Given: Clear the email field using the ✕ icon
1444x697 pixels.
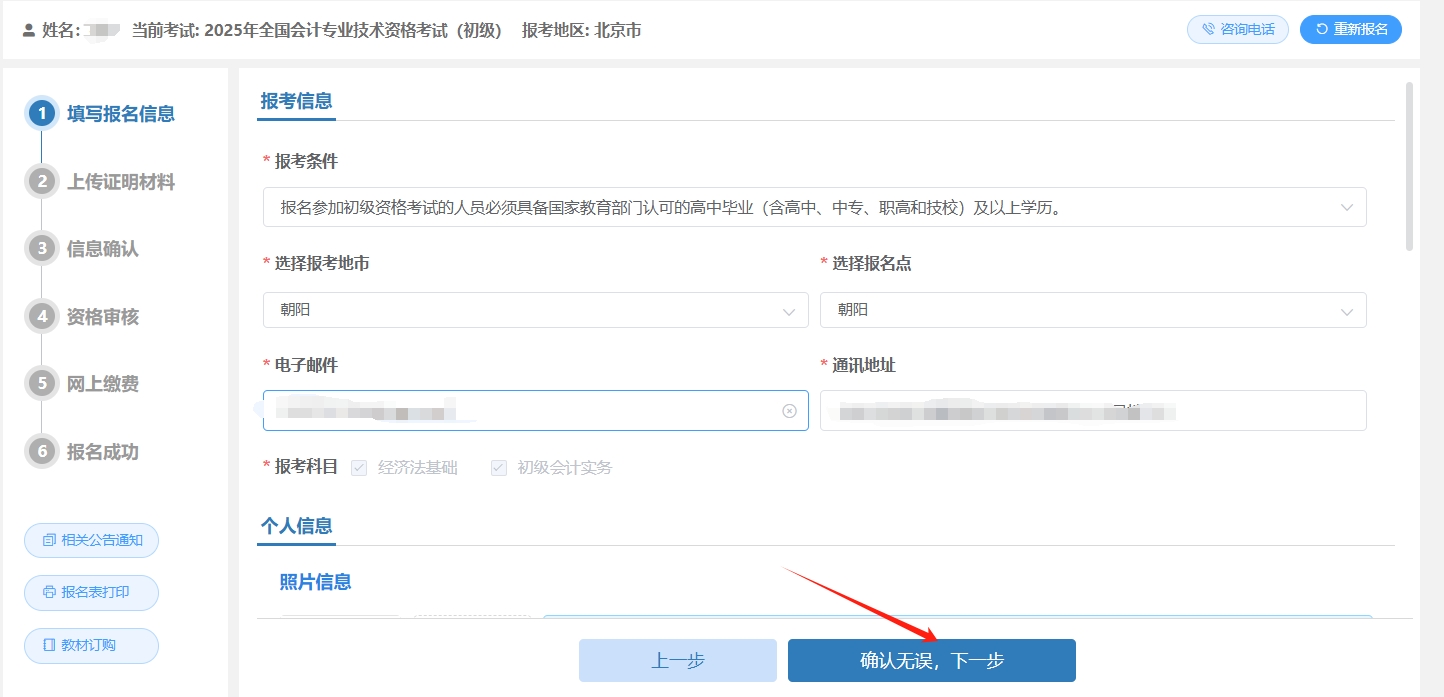Looking at the screenshot, I should [789, 410].
